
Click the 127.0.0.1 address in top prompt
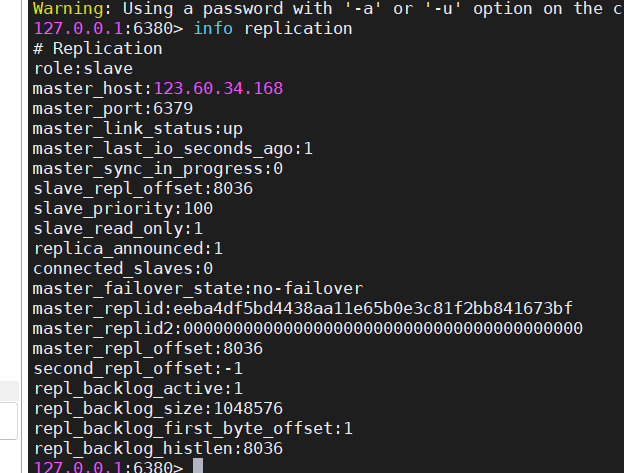pyautogui.click(x=78, y=29)
